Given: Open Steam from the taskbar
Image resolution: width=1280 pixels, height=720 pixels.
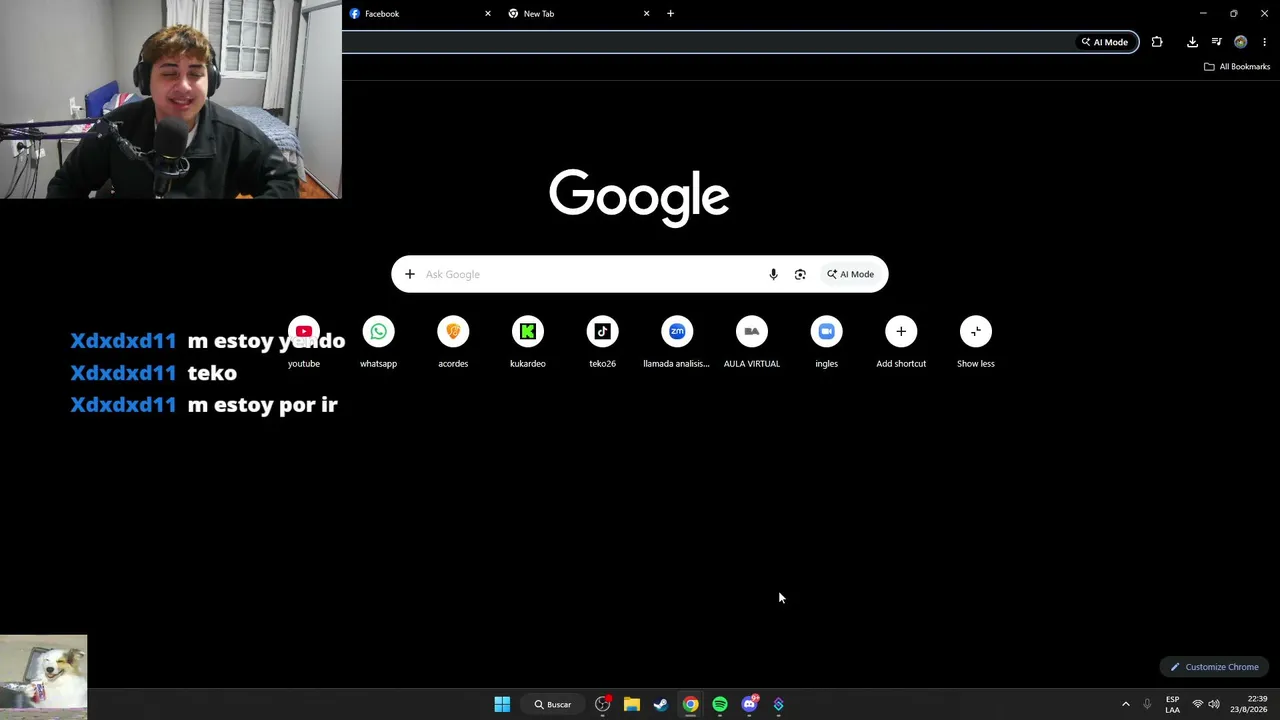Looking at the screenshot, I should pos(661,704).
